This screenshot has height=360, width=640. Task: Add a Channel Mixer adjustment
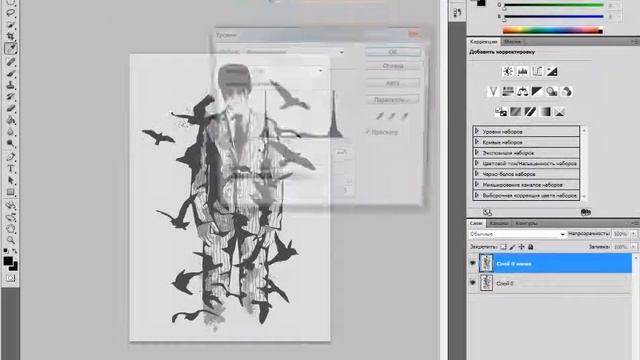(567, 91)
